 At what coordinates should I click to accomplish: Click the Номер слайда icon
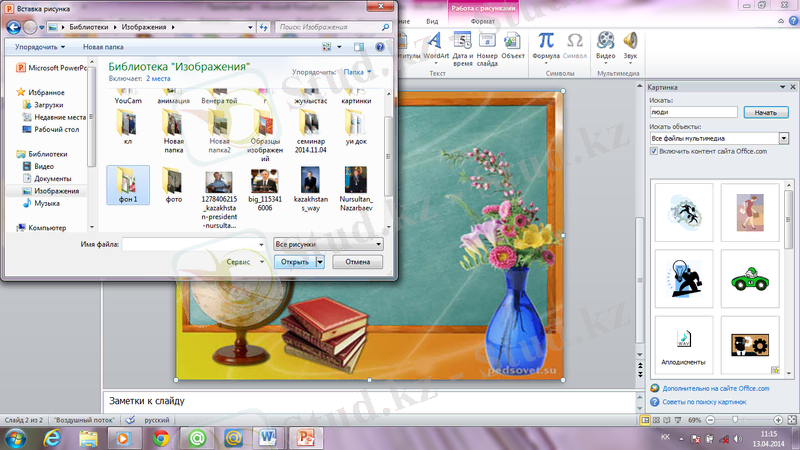click(x=488, y=44)
